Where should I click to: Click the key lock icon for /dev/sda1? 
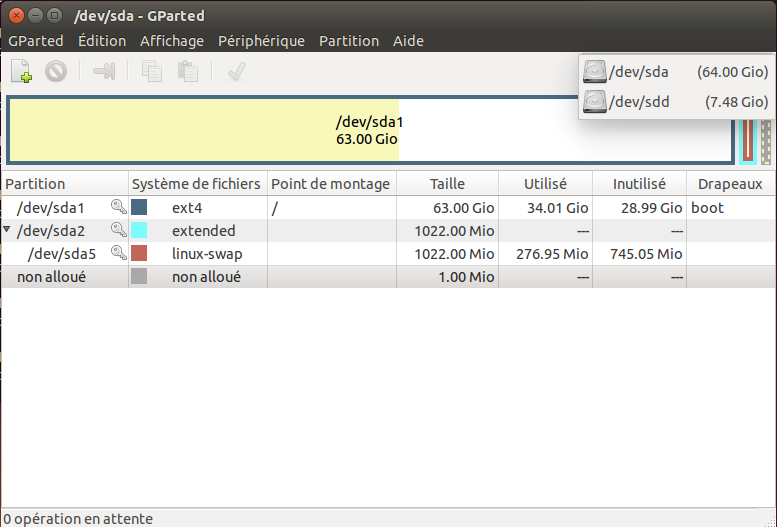[118, 207]
